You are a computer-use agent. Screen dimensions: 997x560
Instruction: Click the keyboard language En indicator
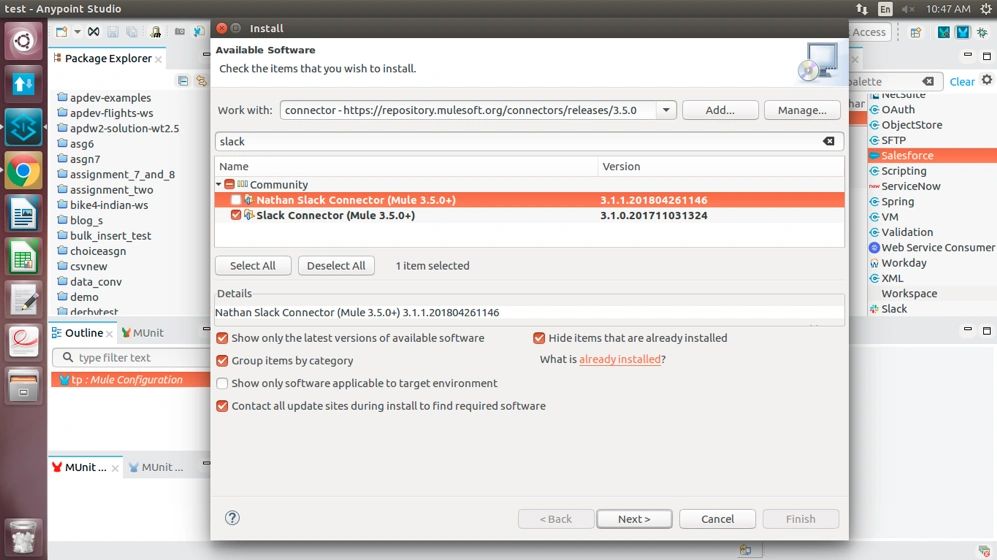(885, 9)
